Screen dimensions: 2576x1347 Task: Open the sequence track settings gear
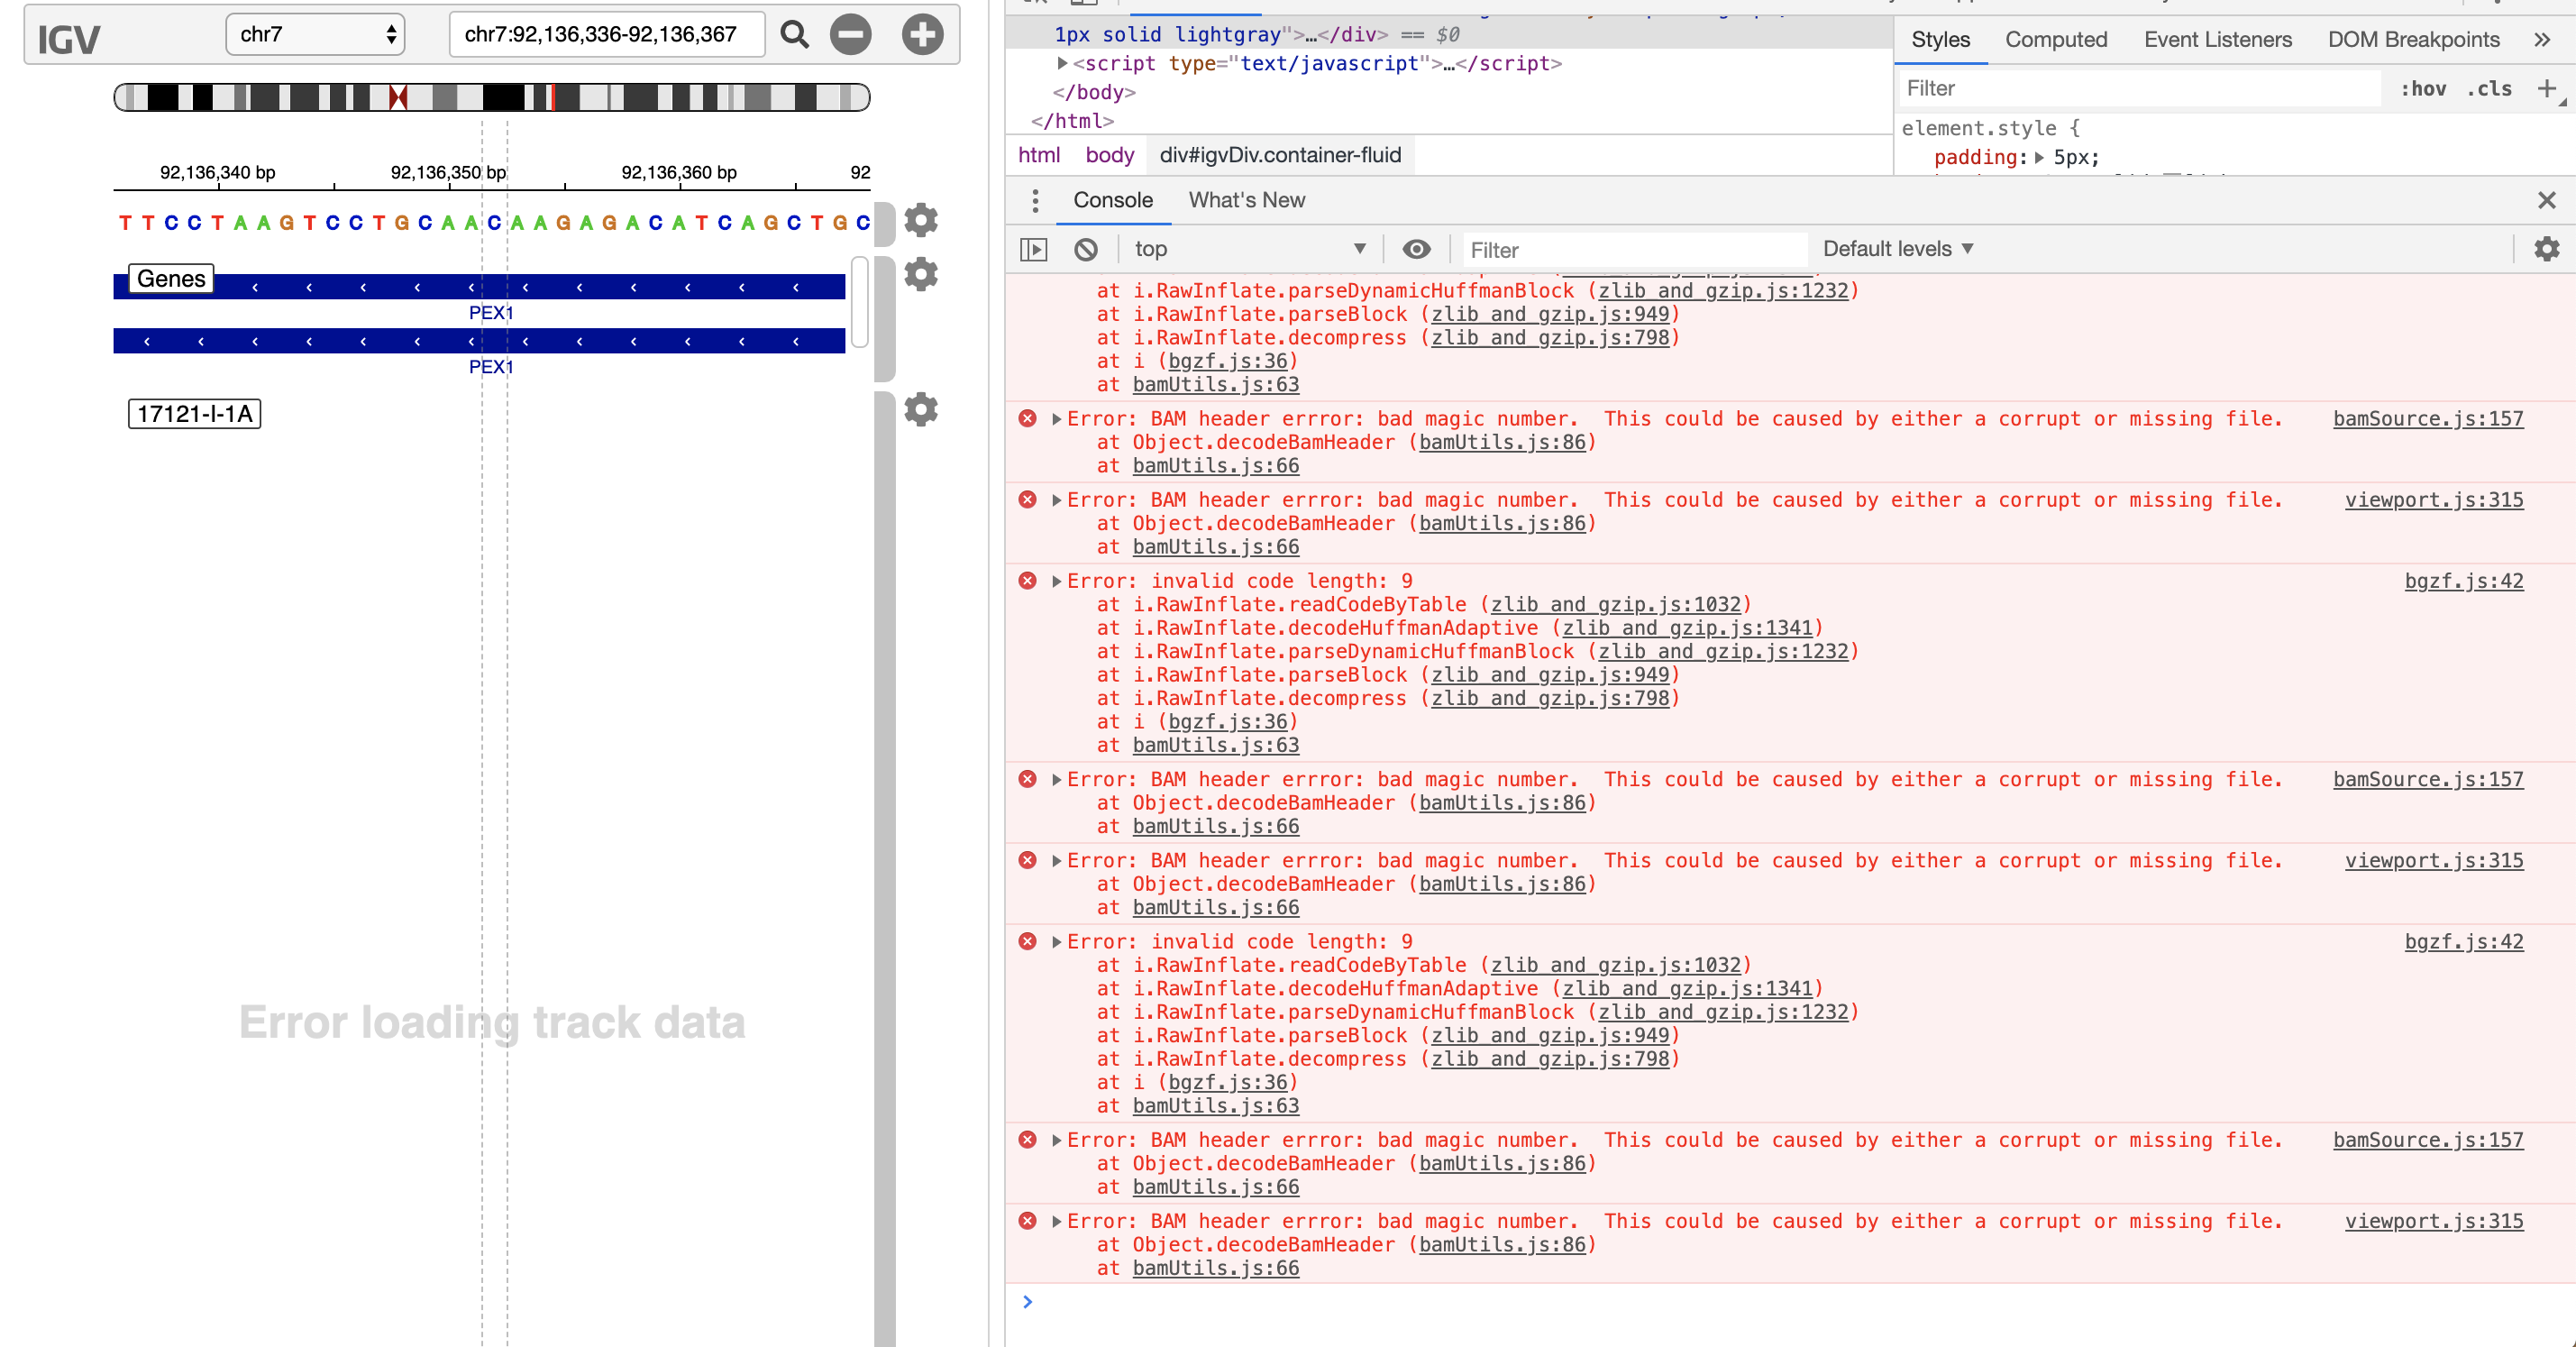(x=921, y=221)
